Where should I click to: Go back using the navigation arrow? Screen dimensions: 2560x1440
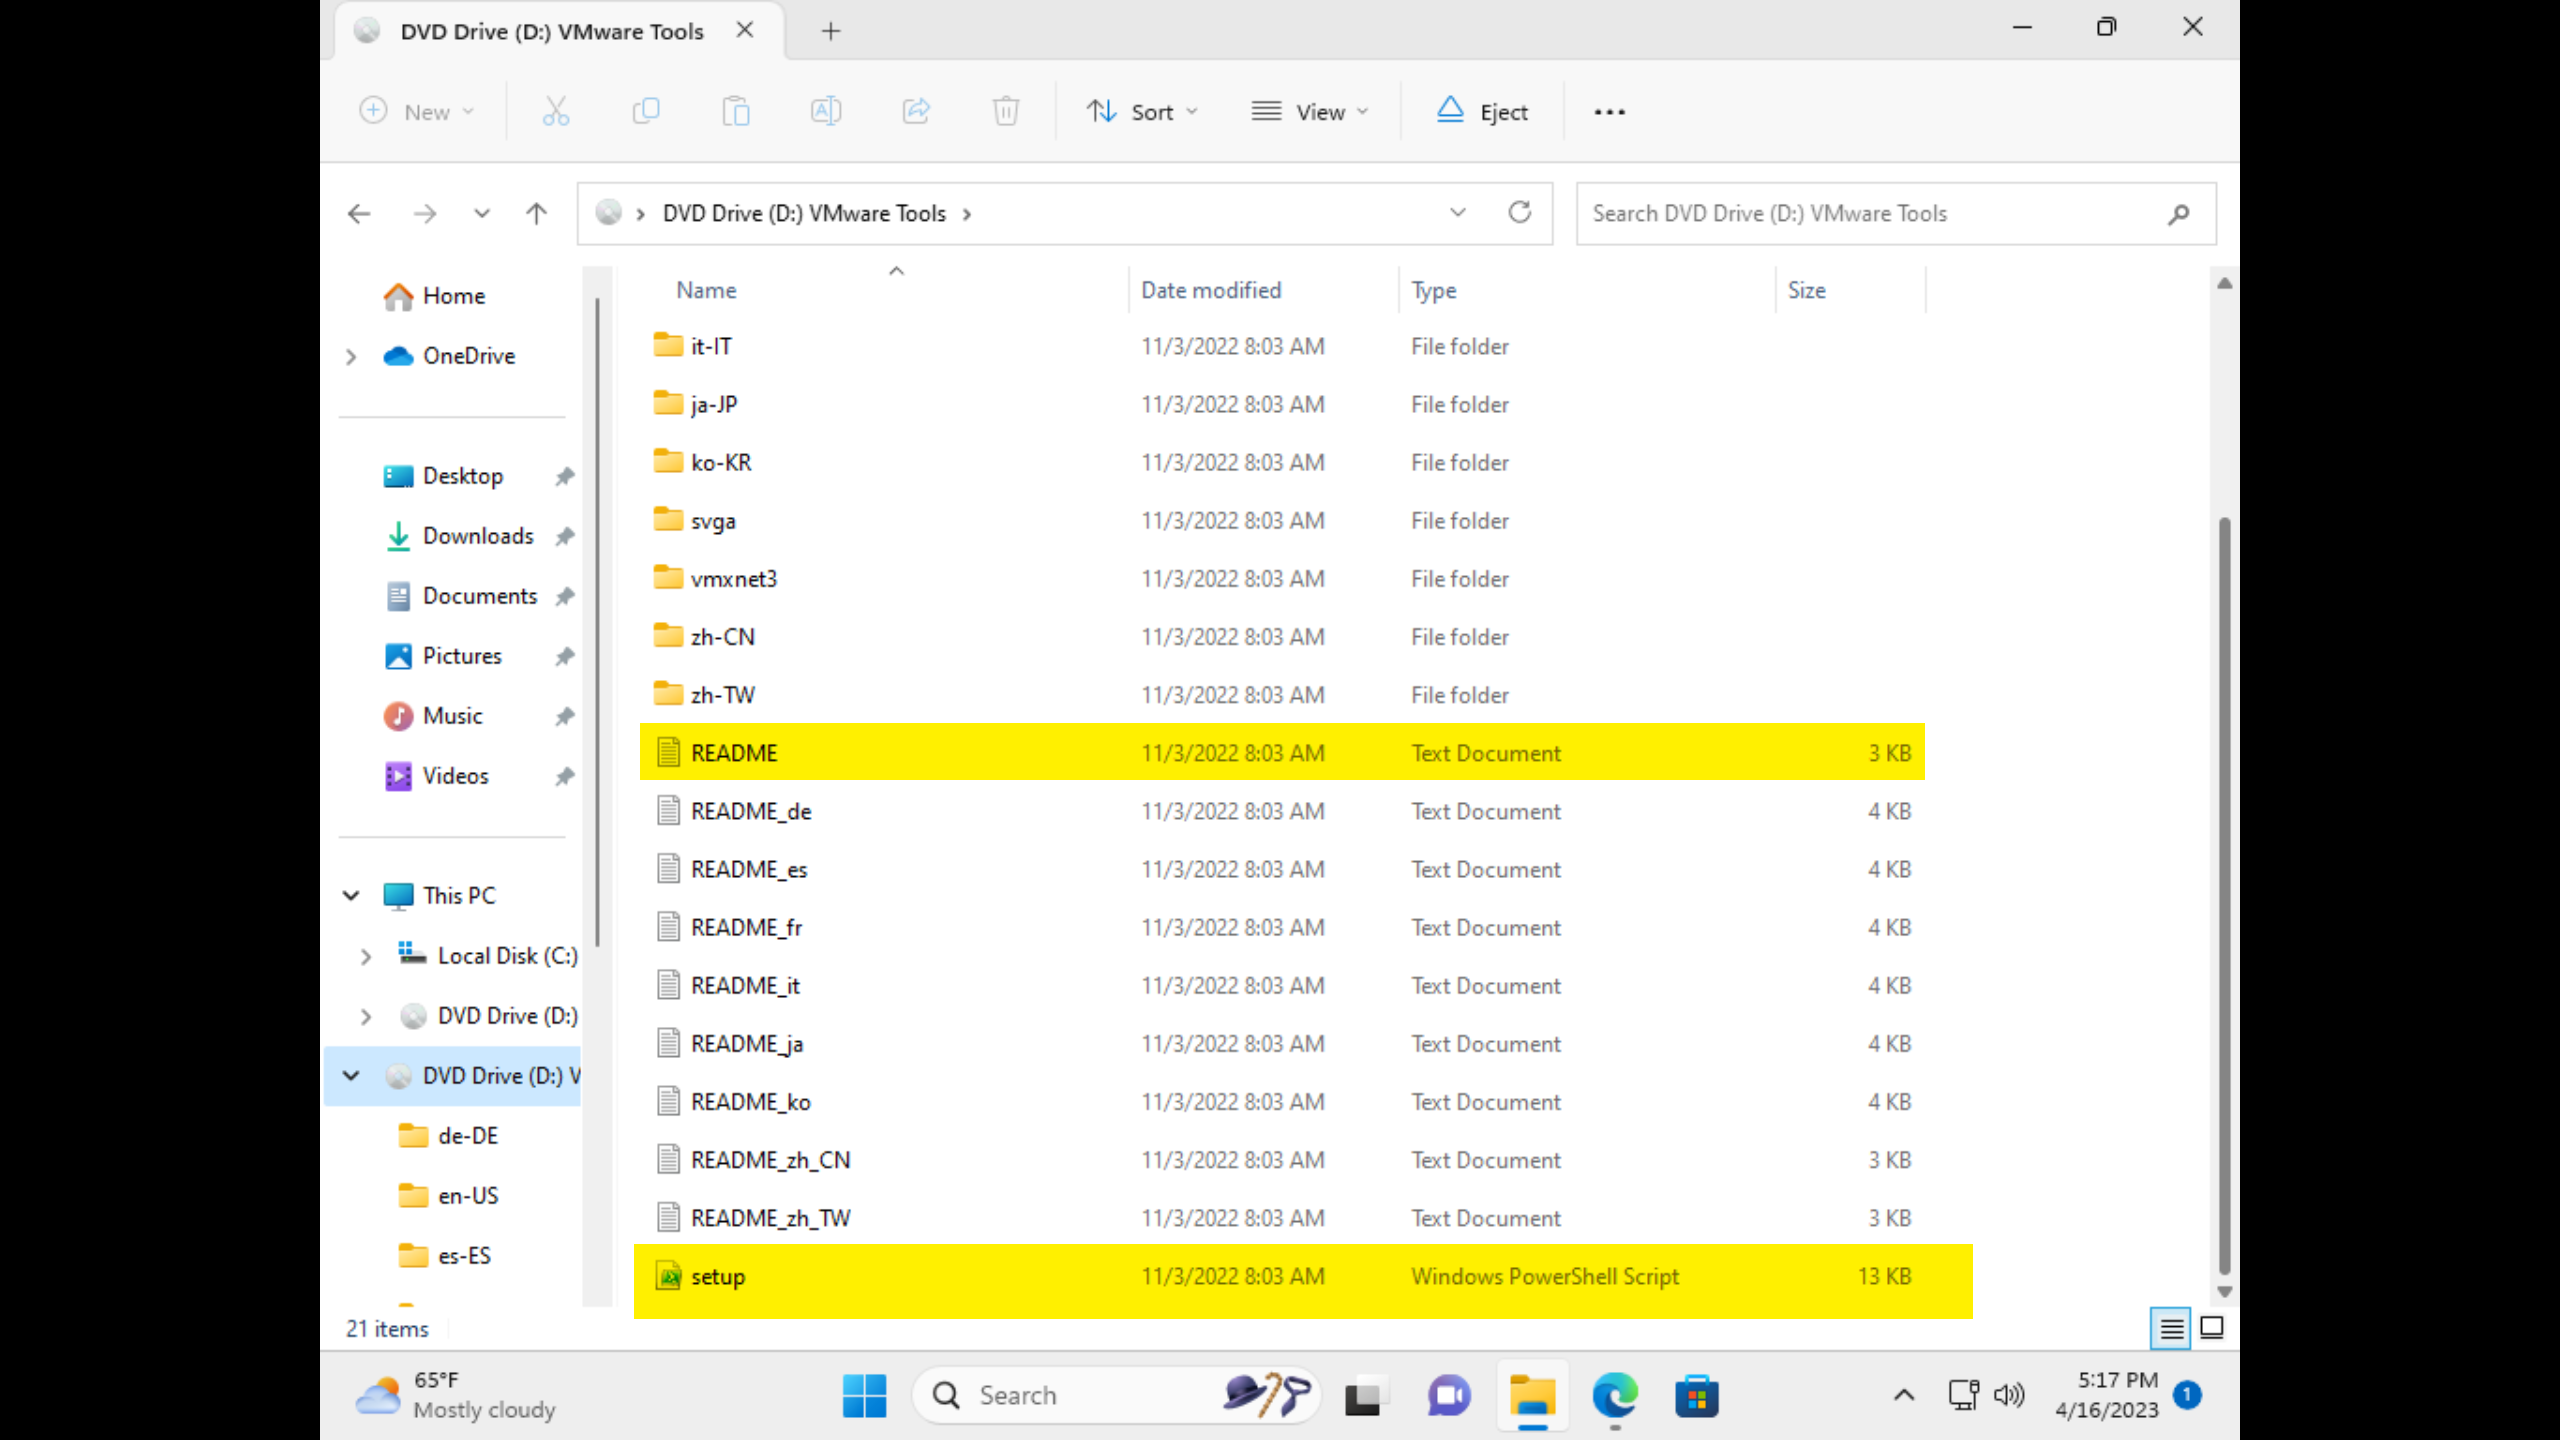pyautogui.click(x=358, y=213)
